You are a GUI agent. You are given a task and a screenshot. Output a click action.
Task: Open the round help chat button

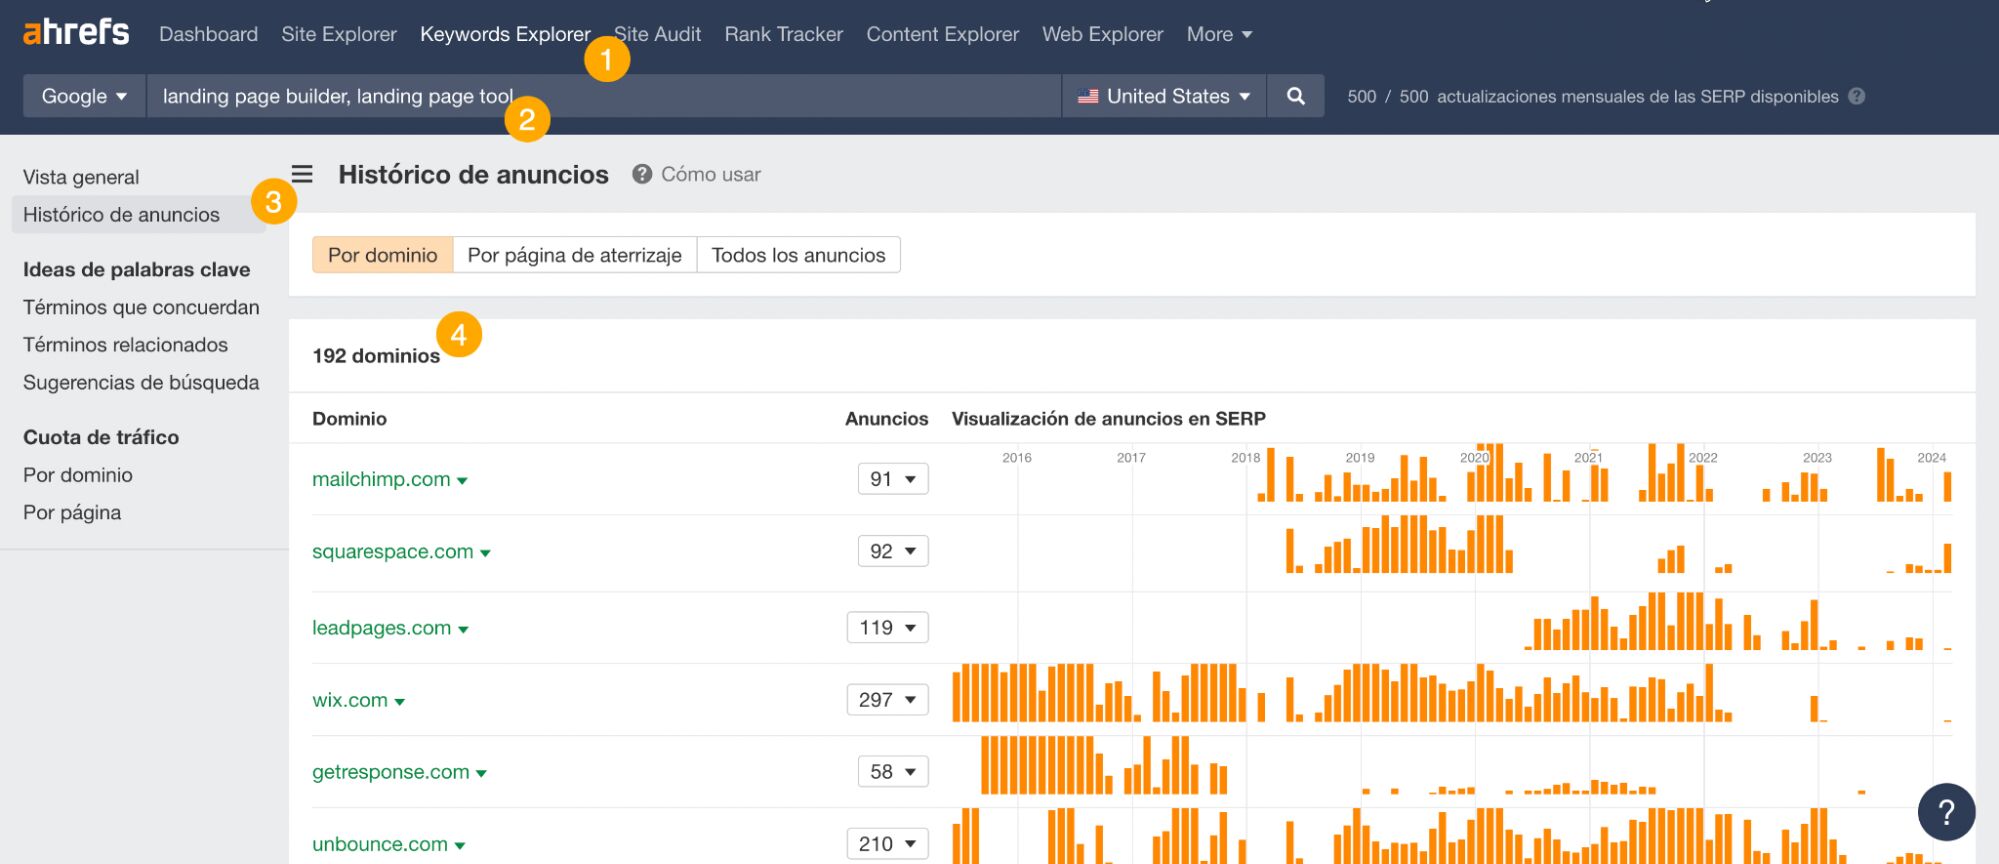point(1946,811)
